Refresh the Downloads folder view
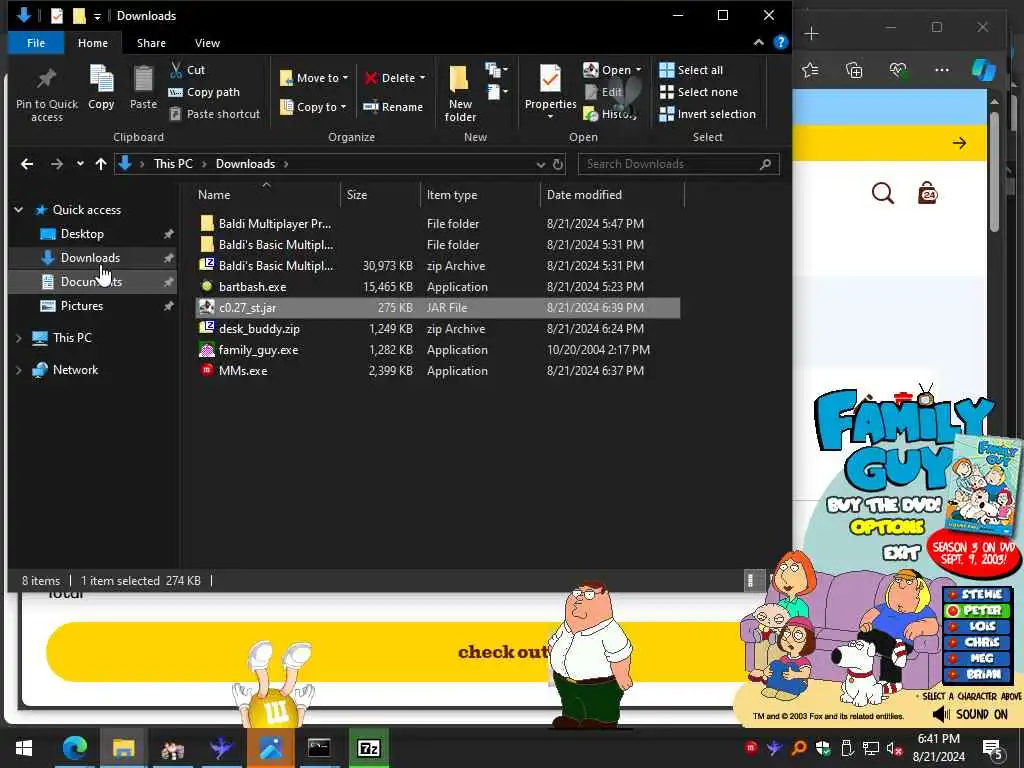This screenshot has height=768, width=1024. coord(558,165)
